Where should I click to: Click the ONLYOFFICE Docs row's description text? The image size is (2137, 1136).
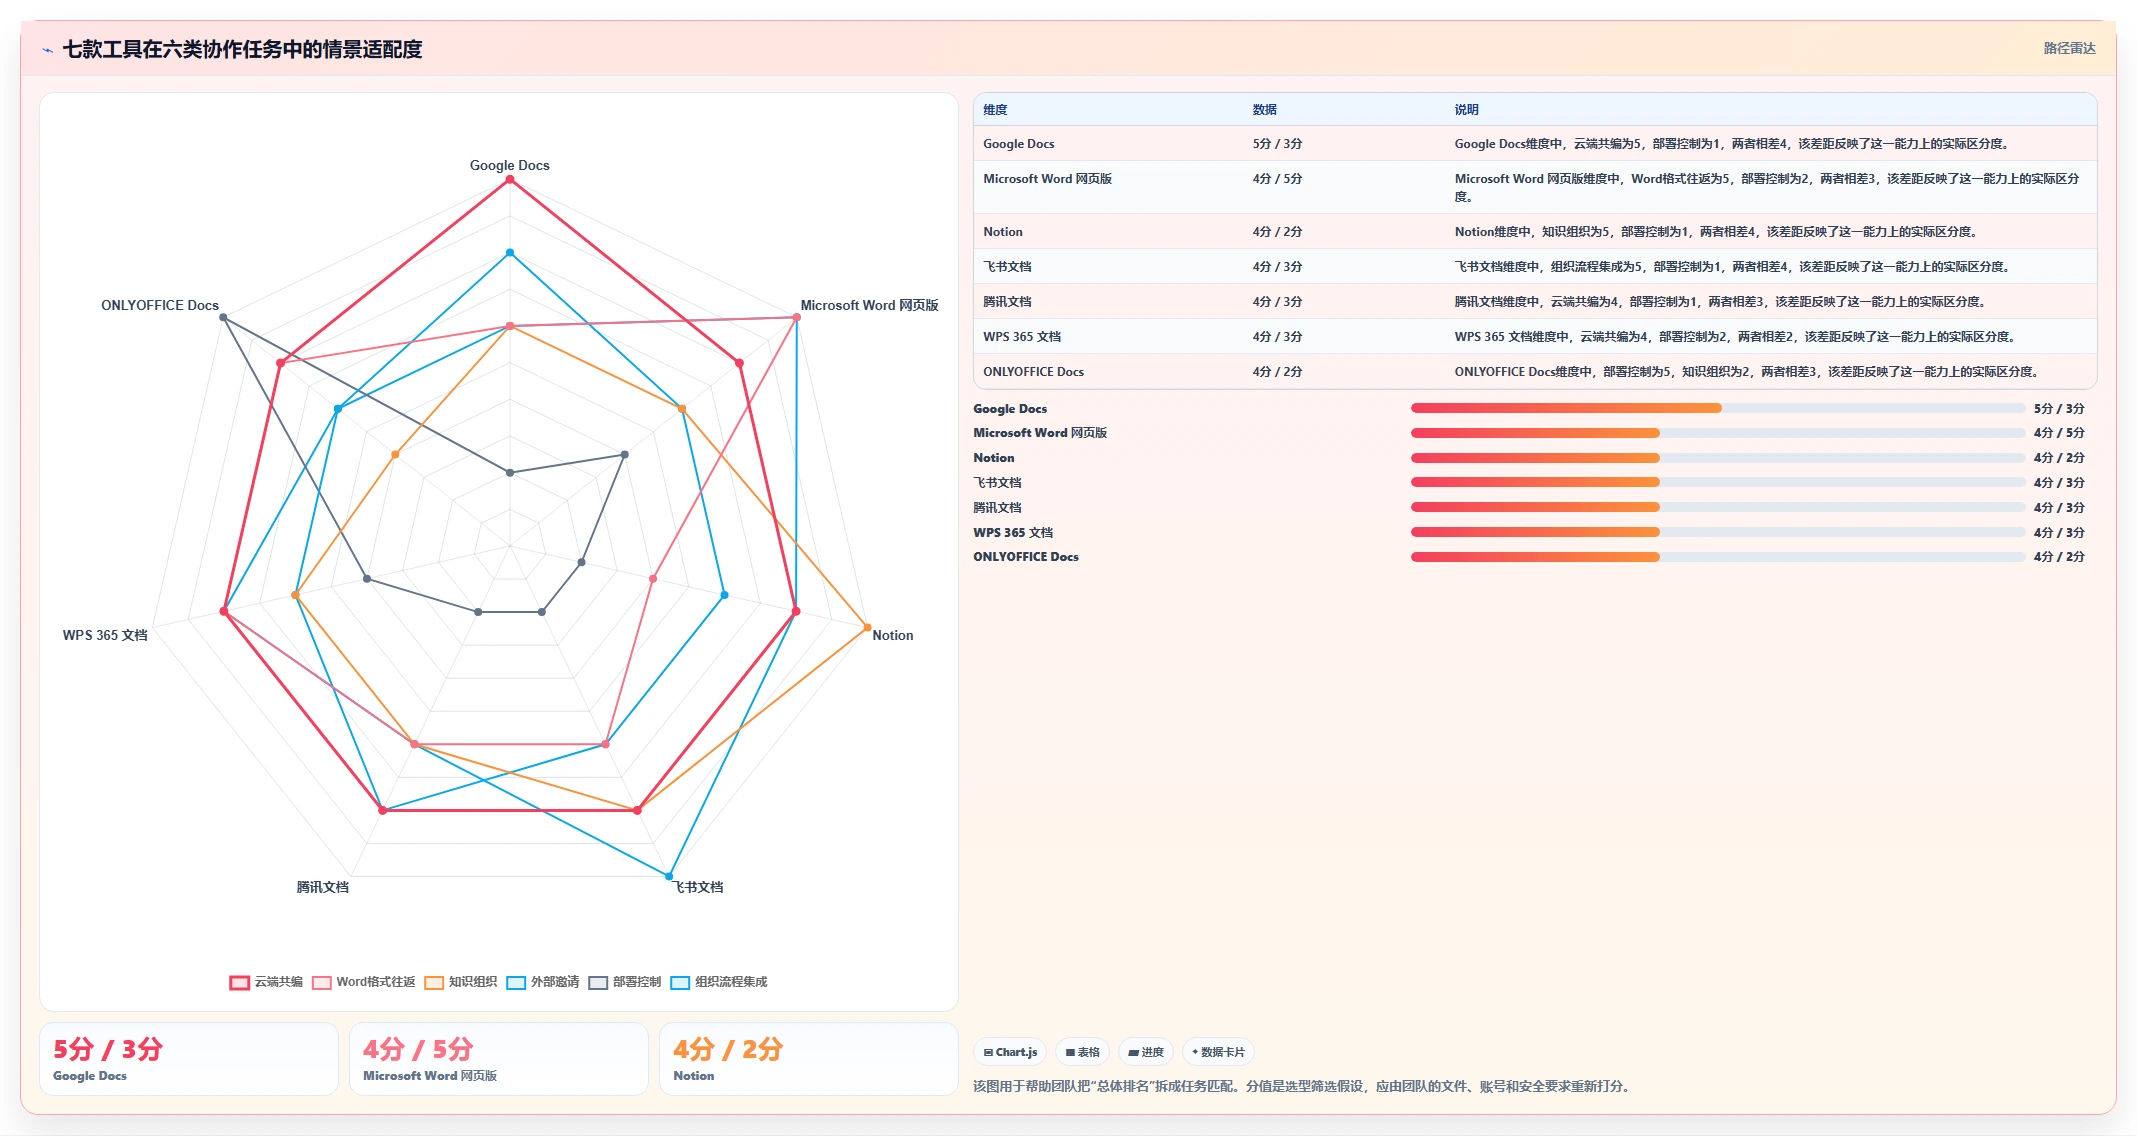click(1749, 372)
